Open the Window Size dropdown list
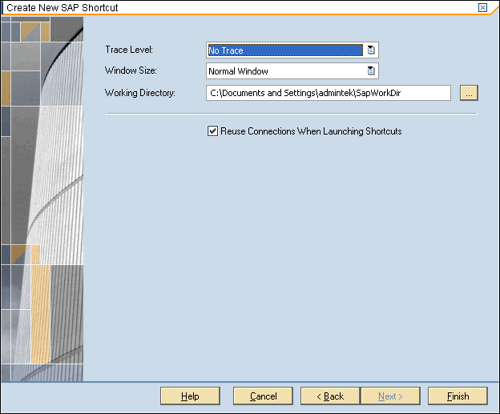The height and width of the screenshot is (414, 500). click(x=371, y=71)
